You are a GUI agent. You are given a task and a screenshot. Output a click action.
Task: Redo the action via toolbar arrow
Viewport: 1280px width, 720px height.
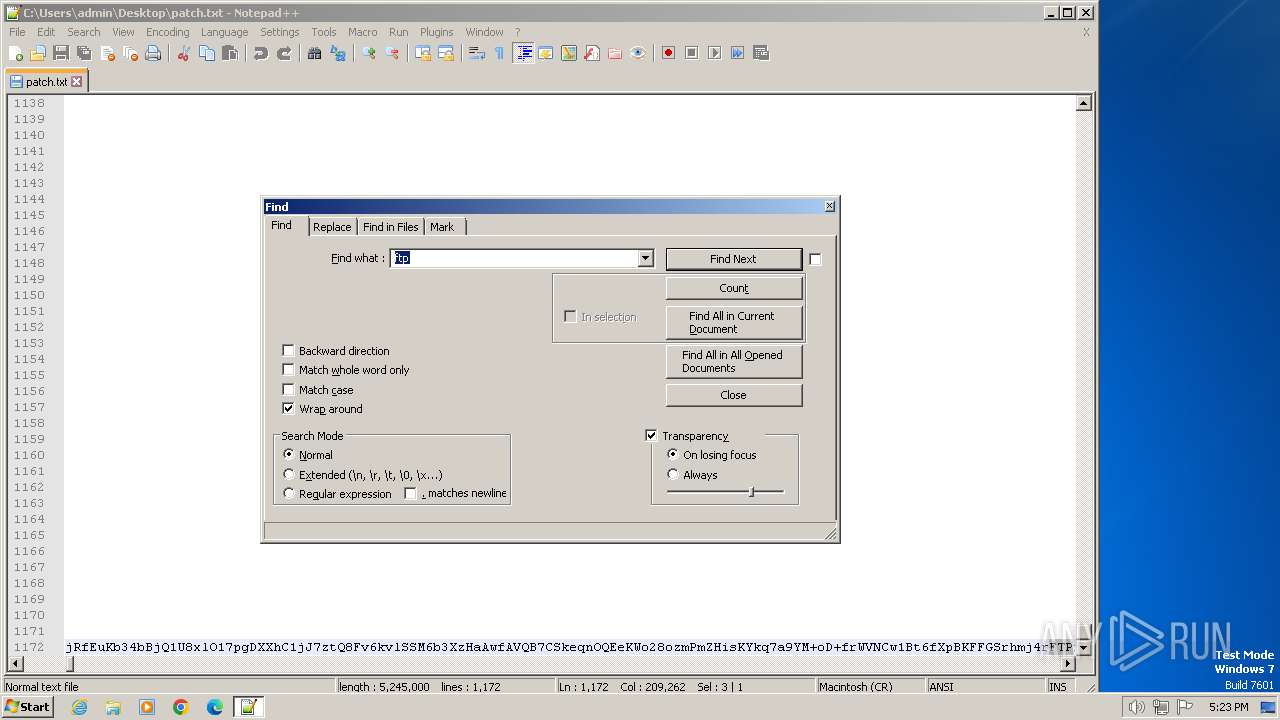pos(284,53)
